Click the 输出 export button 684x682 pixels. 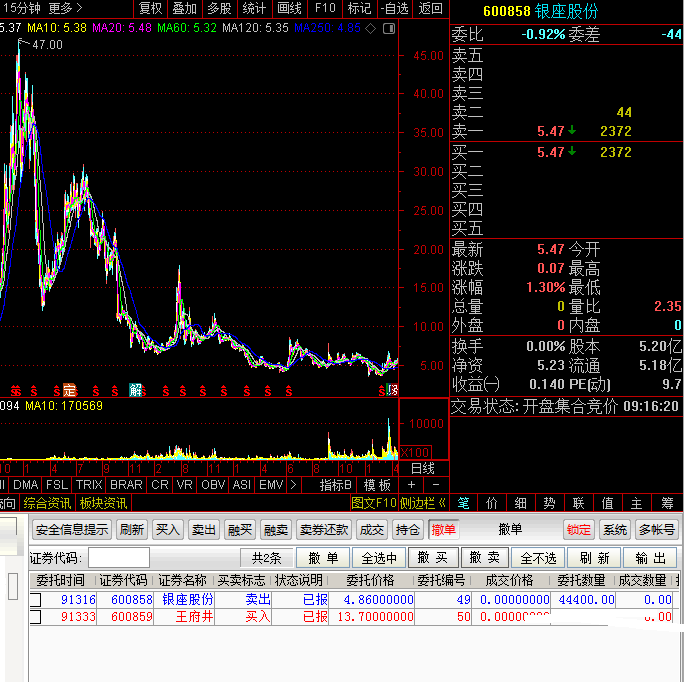coord(651,558)
